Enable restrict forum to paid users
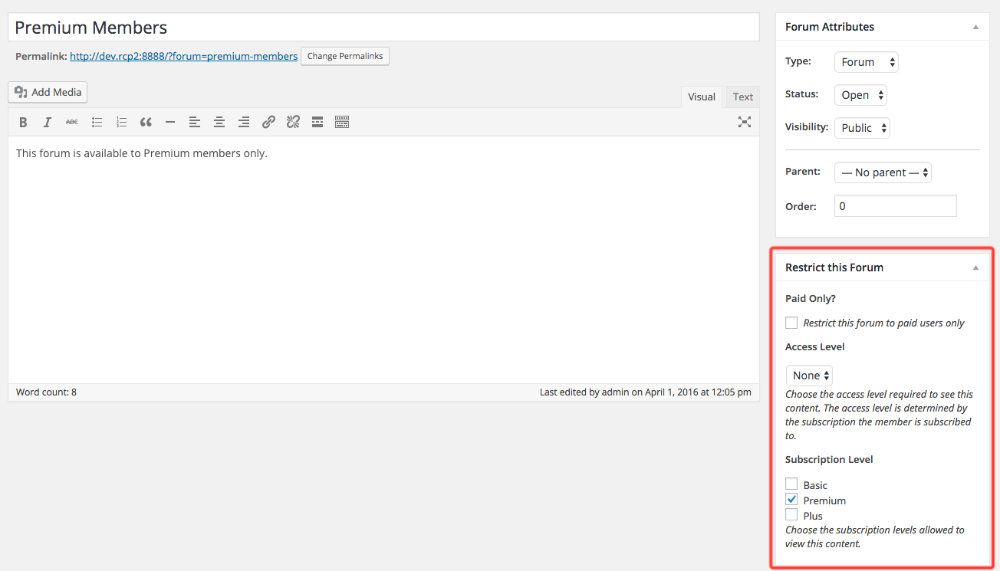The height and width of the screenshot is (571, 1000). coord(791,323)
